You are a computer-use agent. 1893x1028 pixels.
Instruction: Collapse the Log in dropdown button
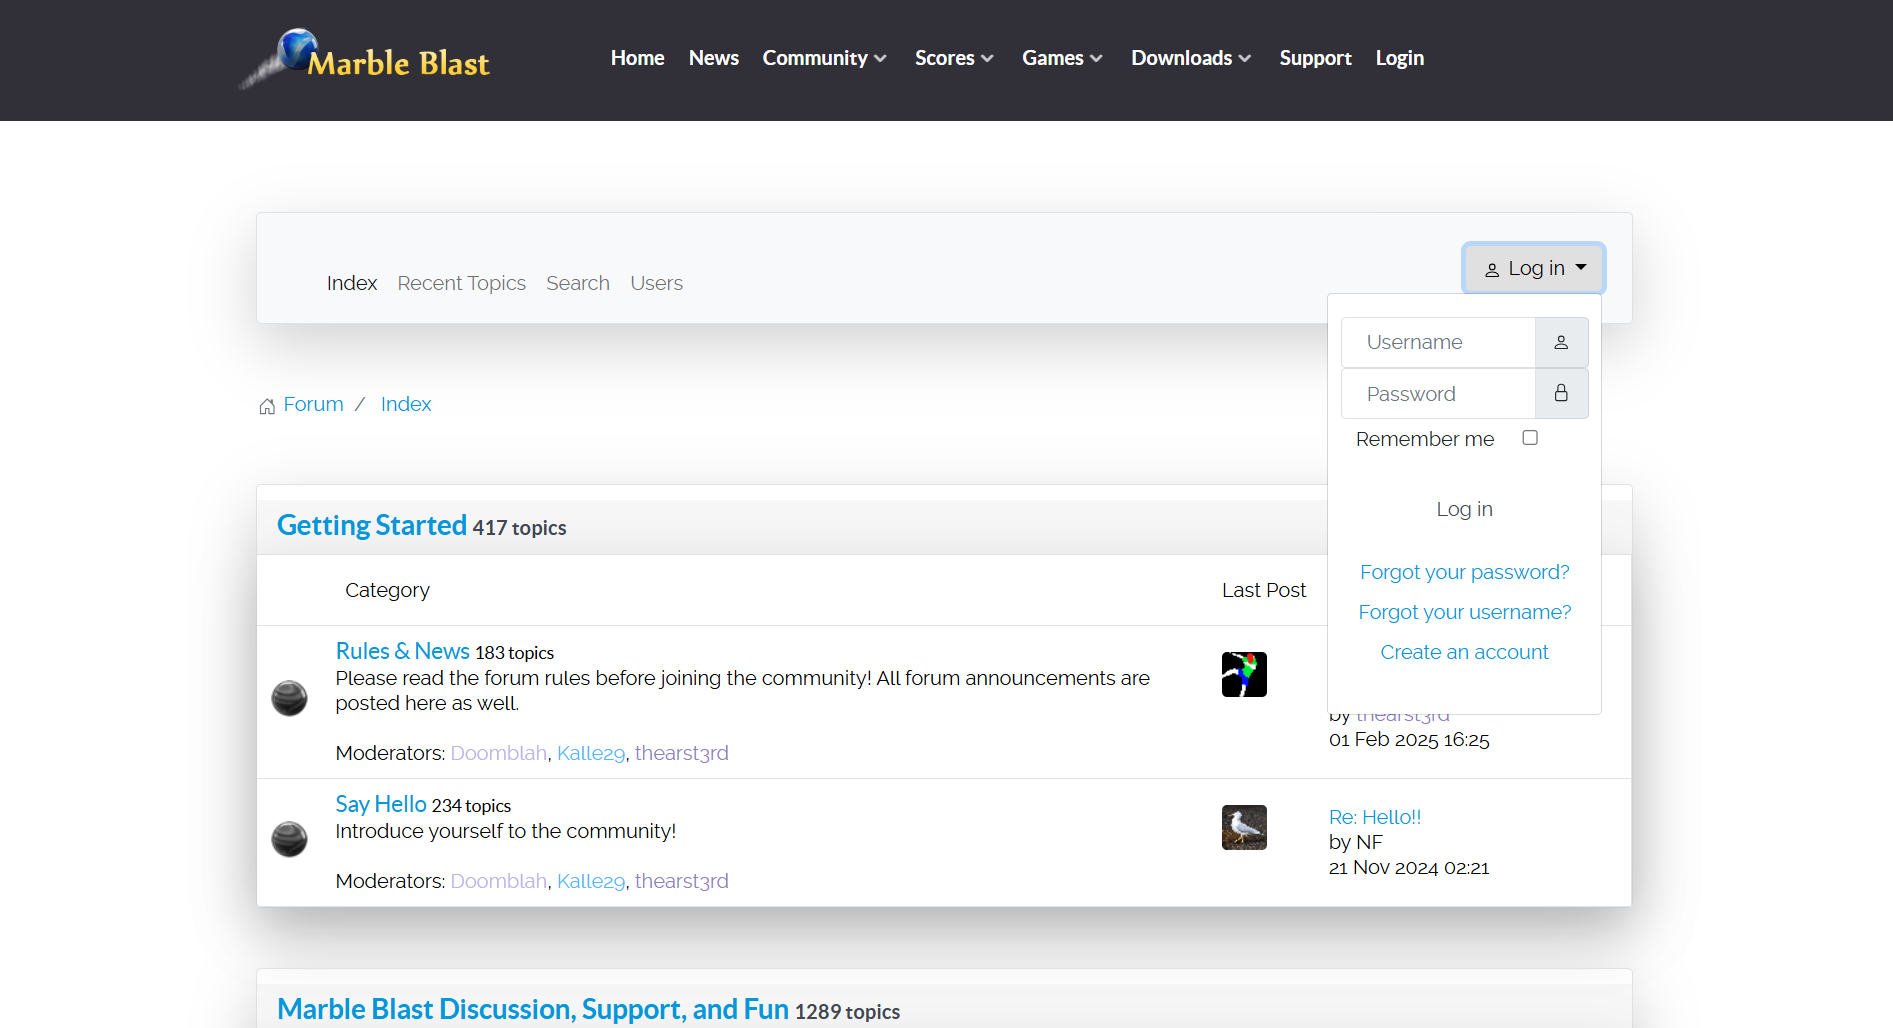tap(1534, 269)
